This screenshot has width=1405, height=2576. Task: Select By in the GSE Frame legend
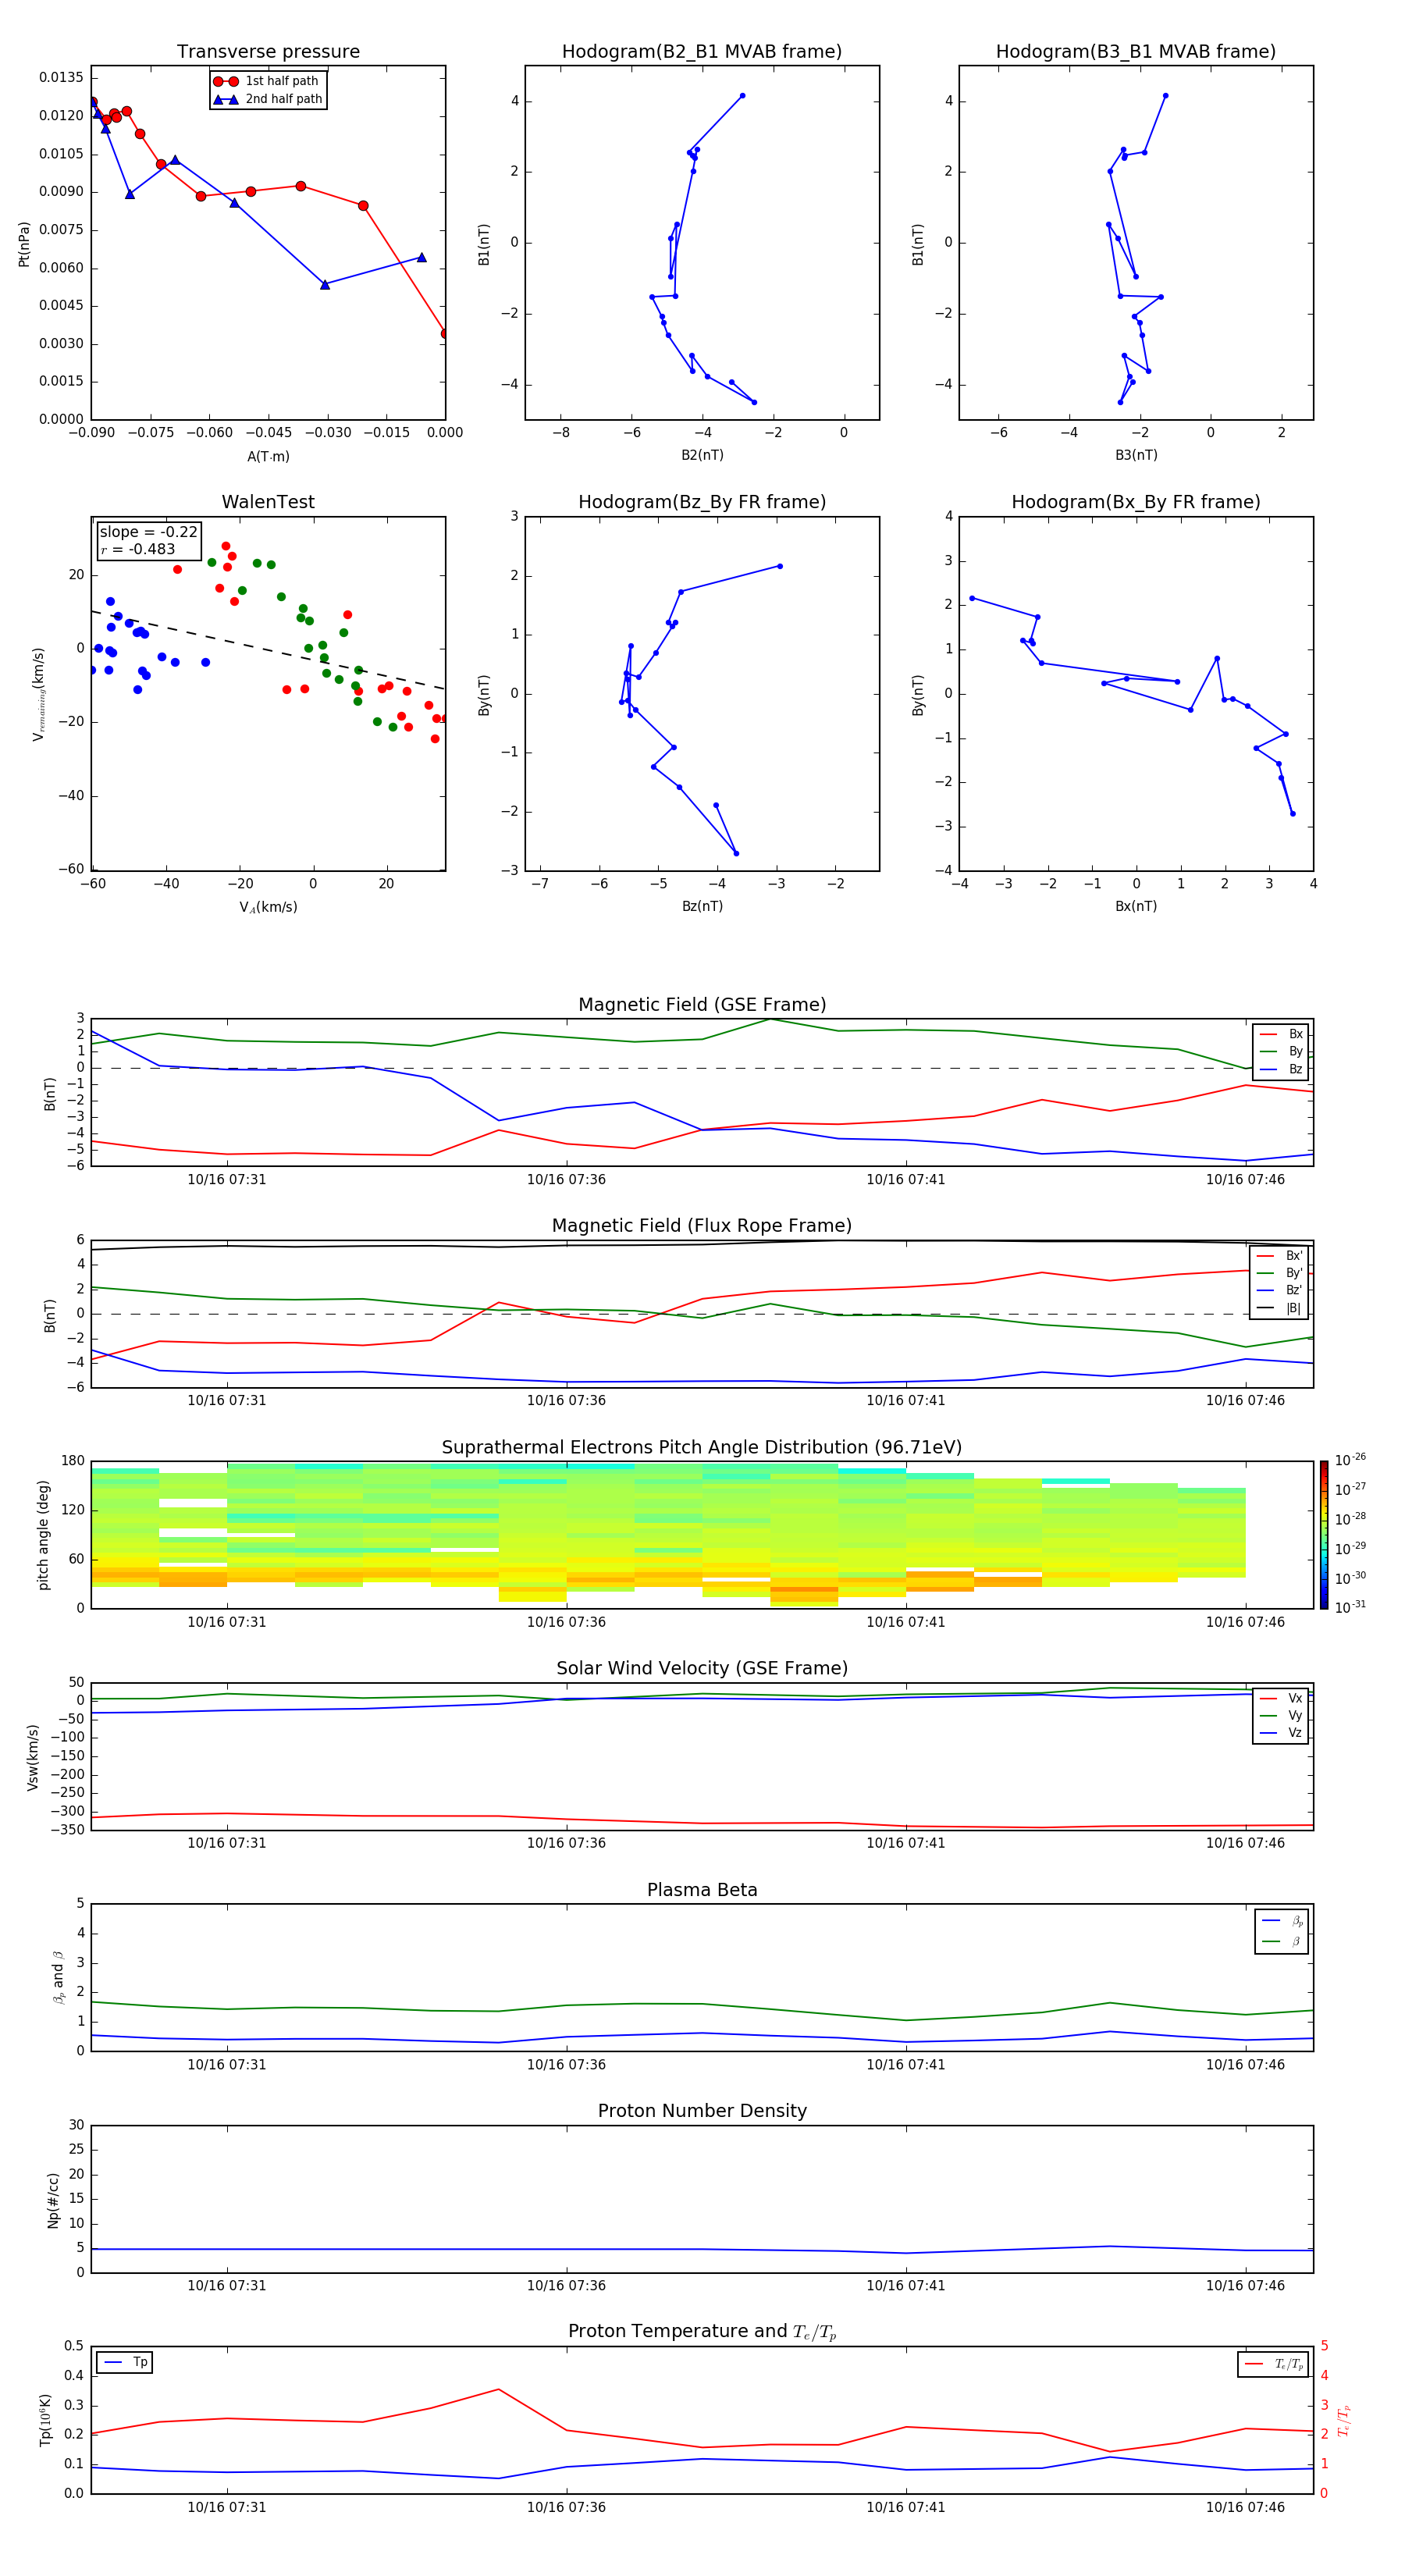tap(1281, 1051)
